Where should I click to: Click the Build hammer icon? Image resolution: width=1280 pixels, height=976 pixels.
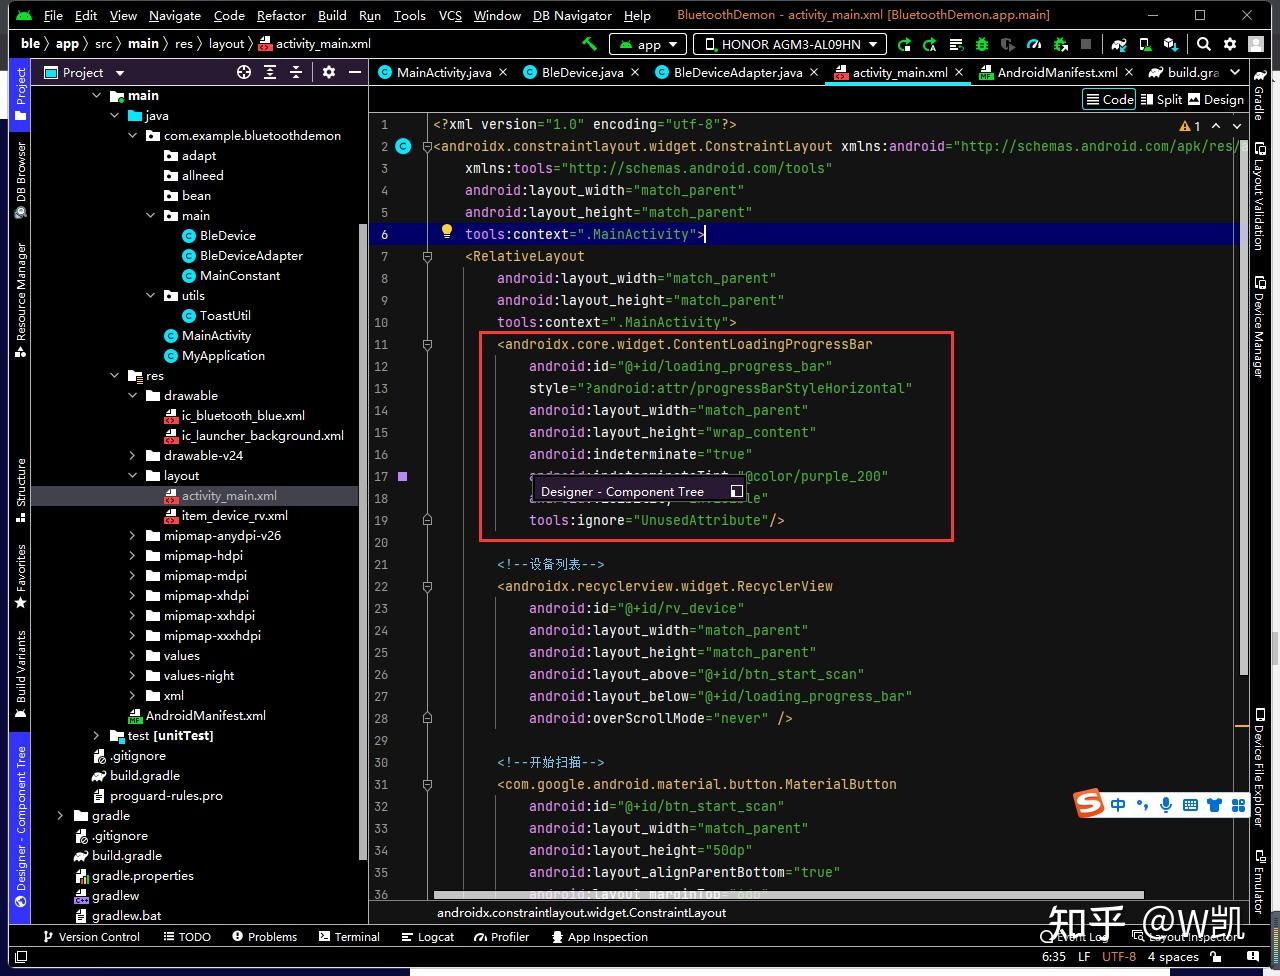click(590, 44)
